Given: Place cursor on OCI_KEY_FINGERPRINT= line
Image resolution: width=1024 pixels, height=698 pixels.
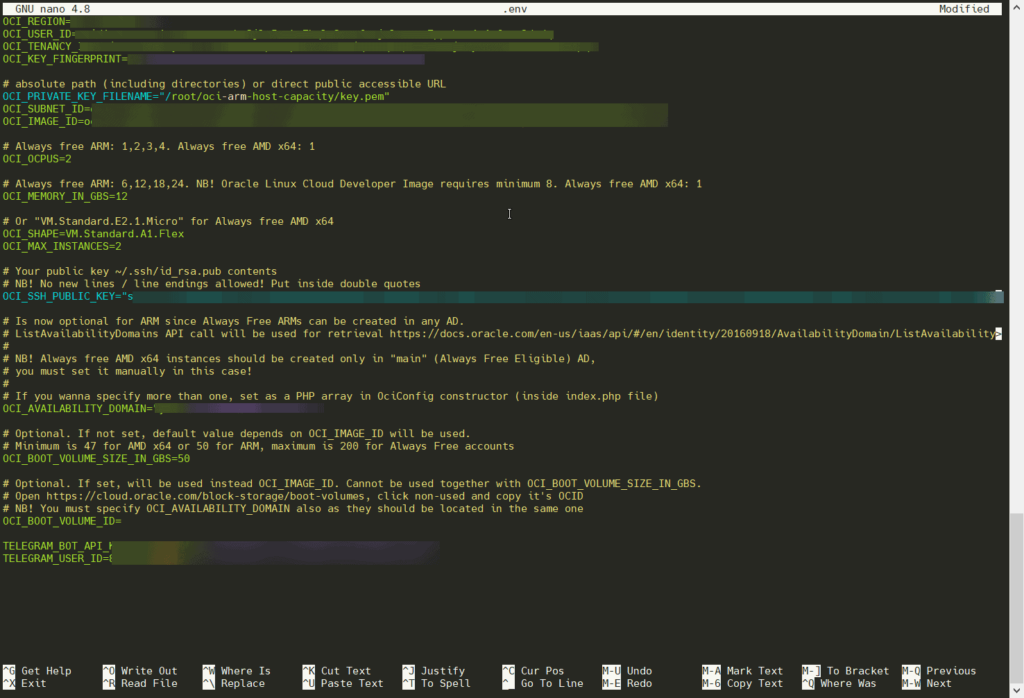Looking at the screenshot, I should click(x=214, y=59).
